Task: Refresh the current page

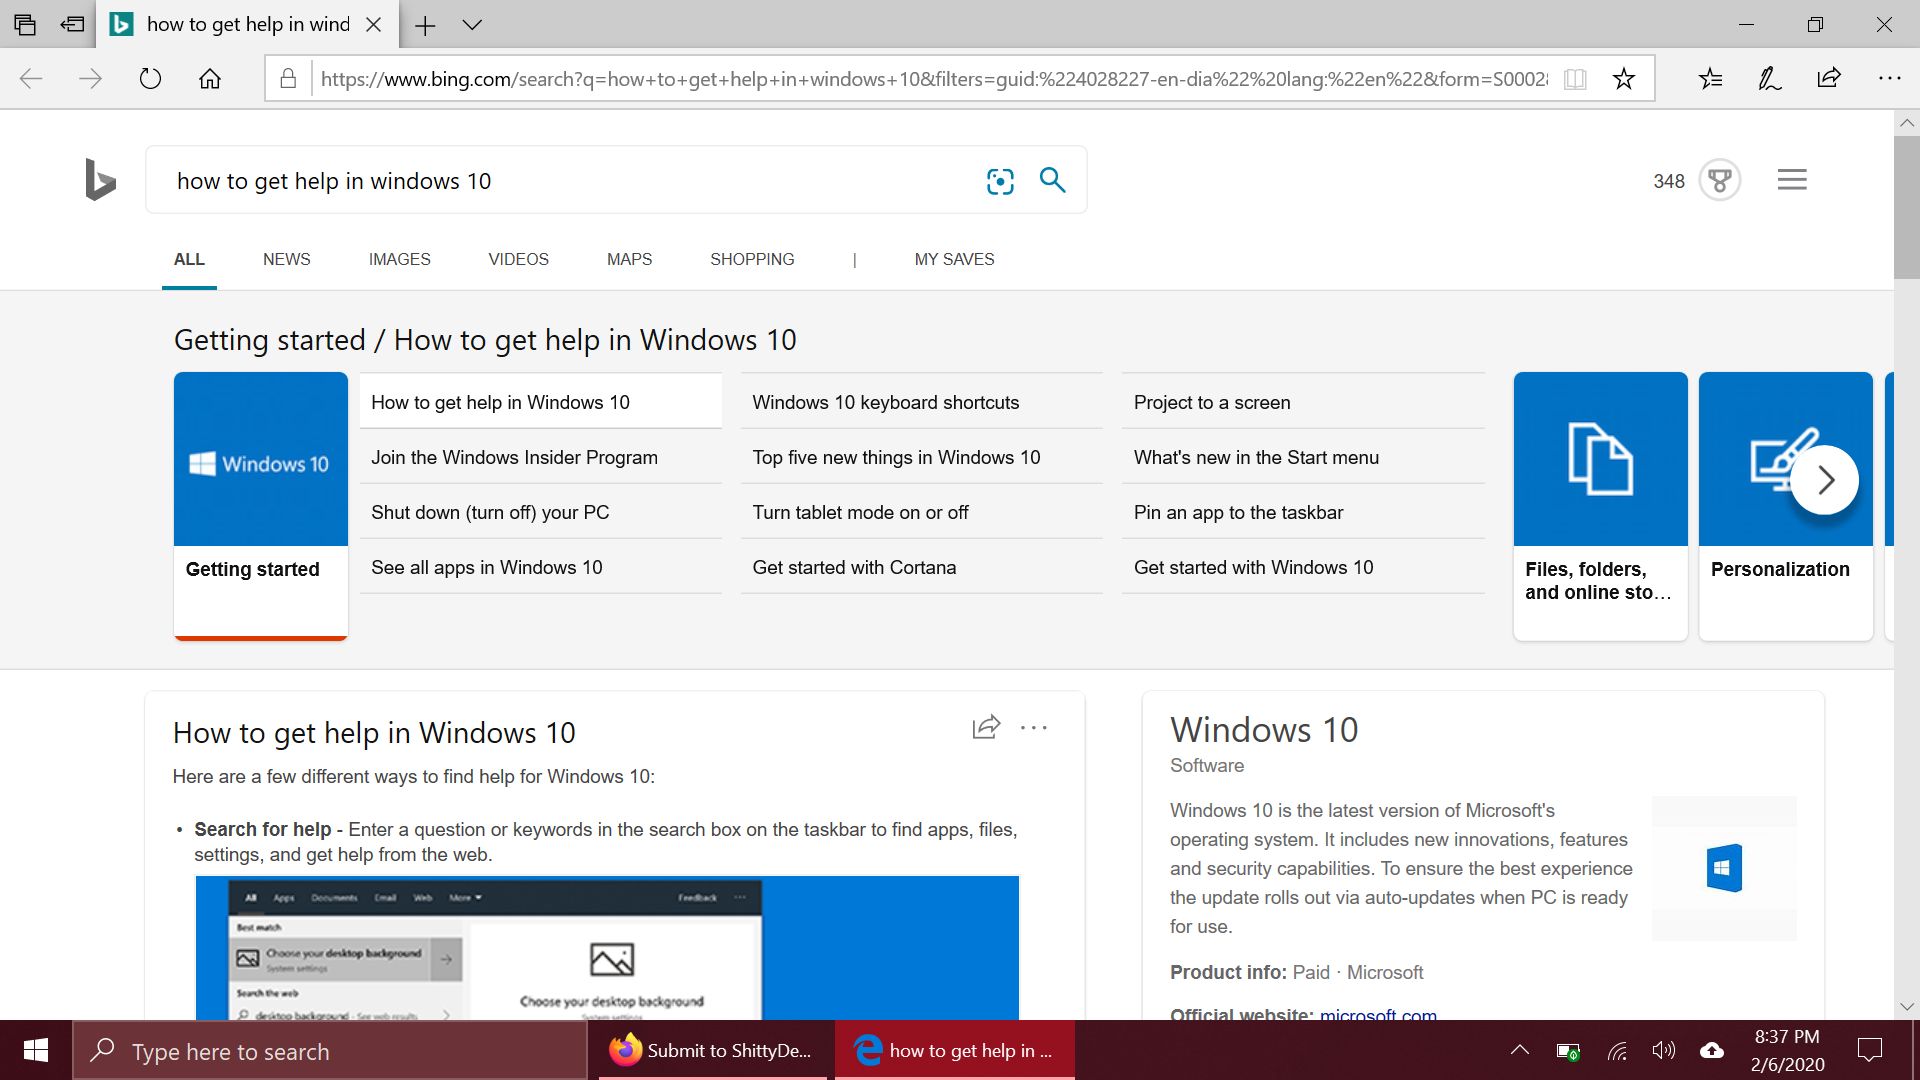Action: [150, 78]
